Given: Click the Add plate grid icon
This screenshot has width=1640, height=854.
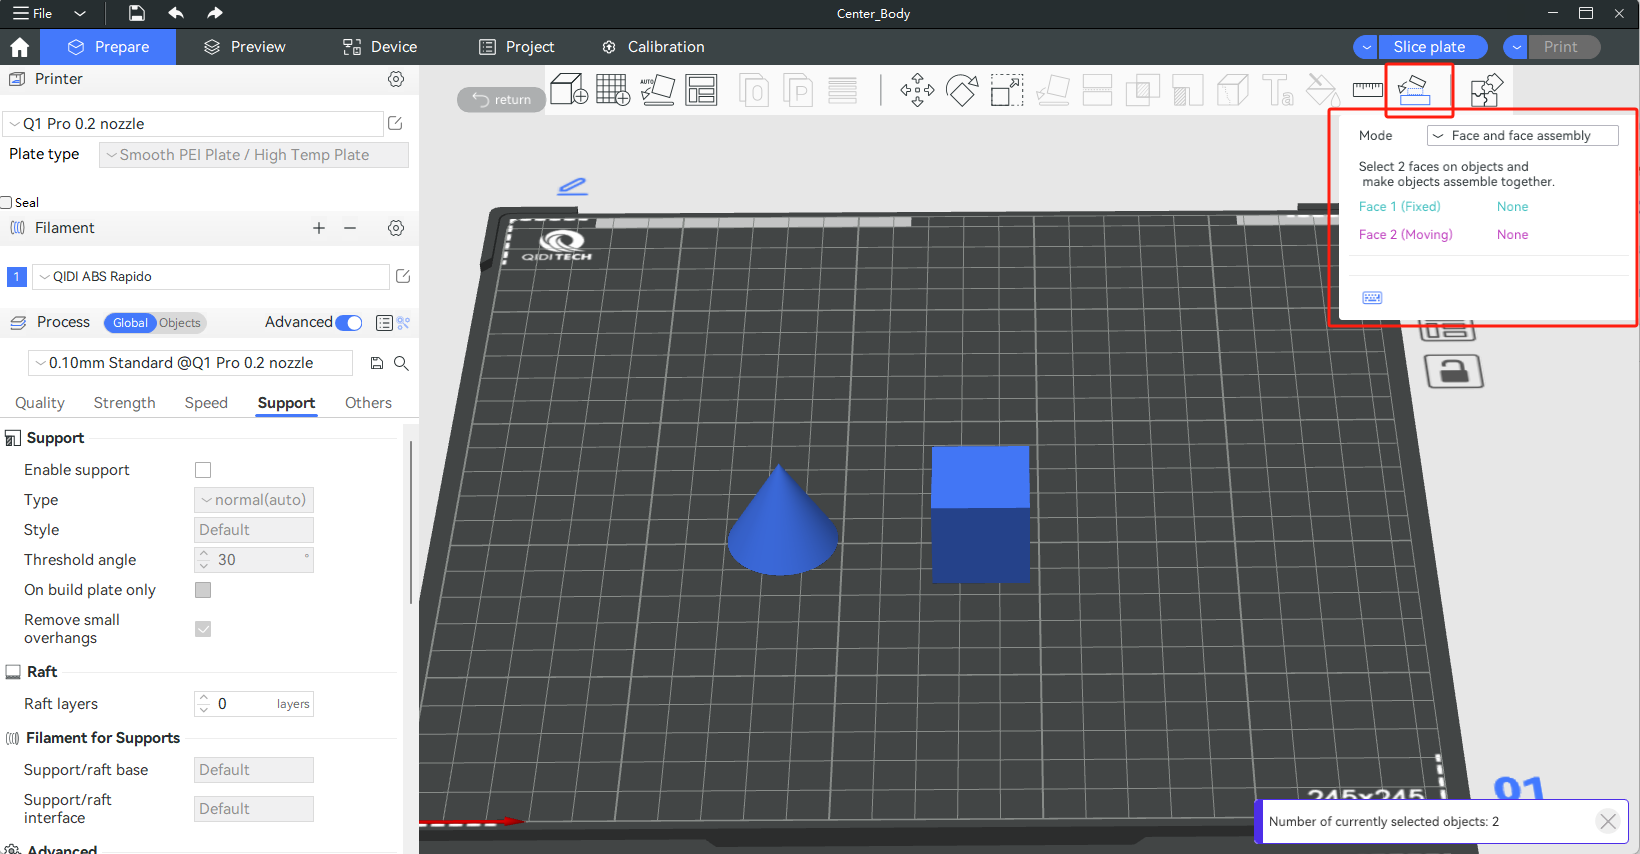Looking at the screenshot, I should [612, 90].
